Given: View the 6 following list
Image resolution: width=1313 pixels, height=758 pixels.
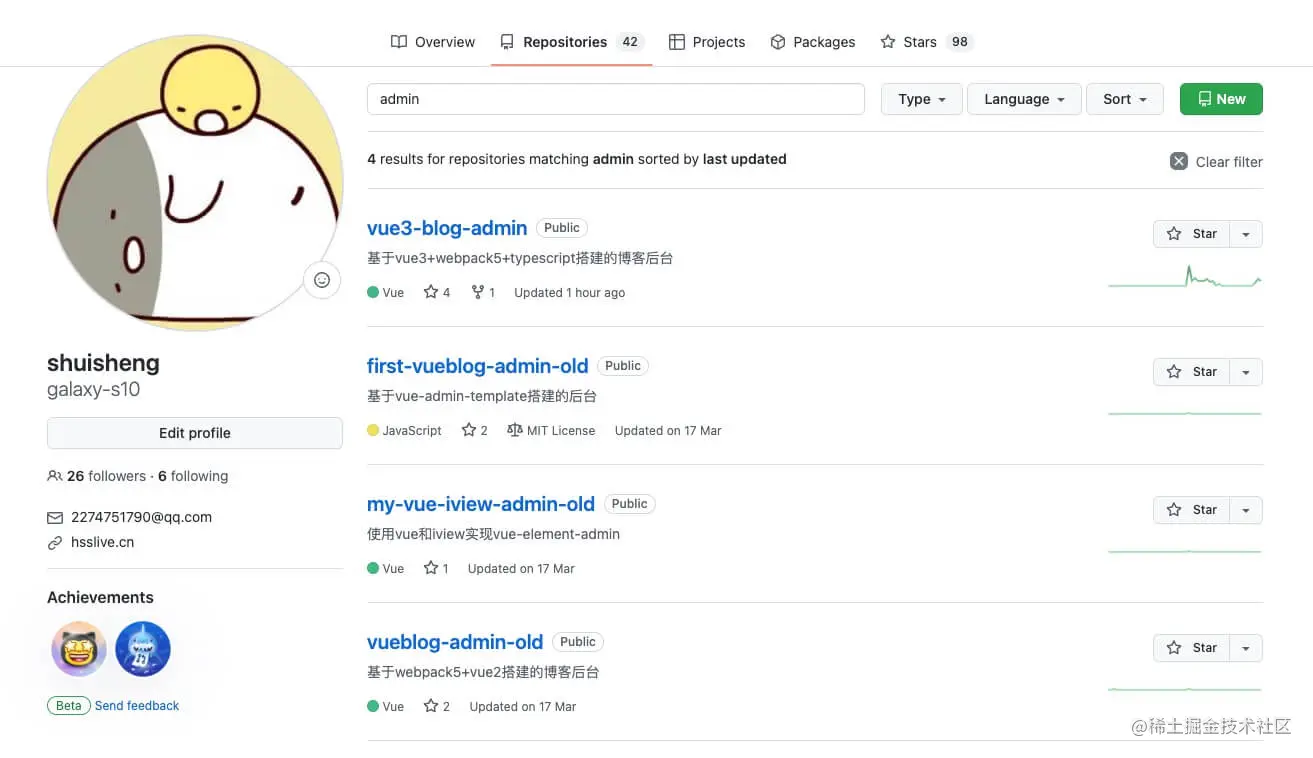Looking at the screenshot, I should (x=193, y=476).
